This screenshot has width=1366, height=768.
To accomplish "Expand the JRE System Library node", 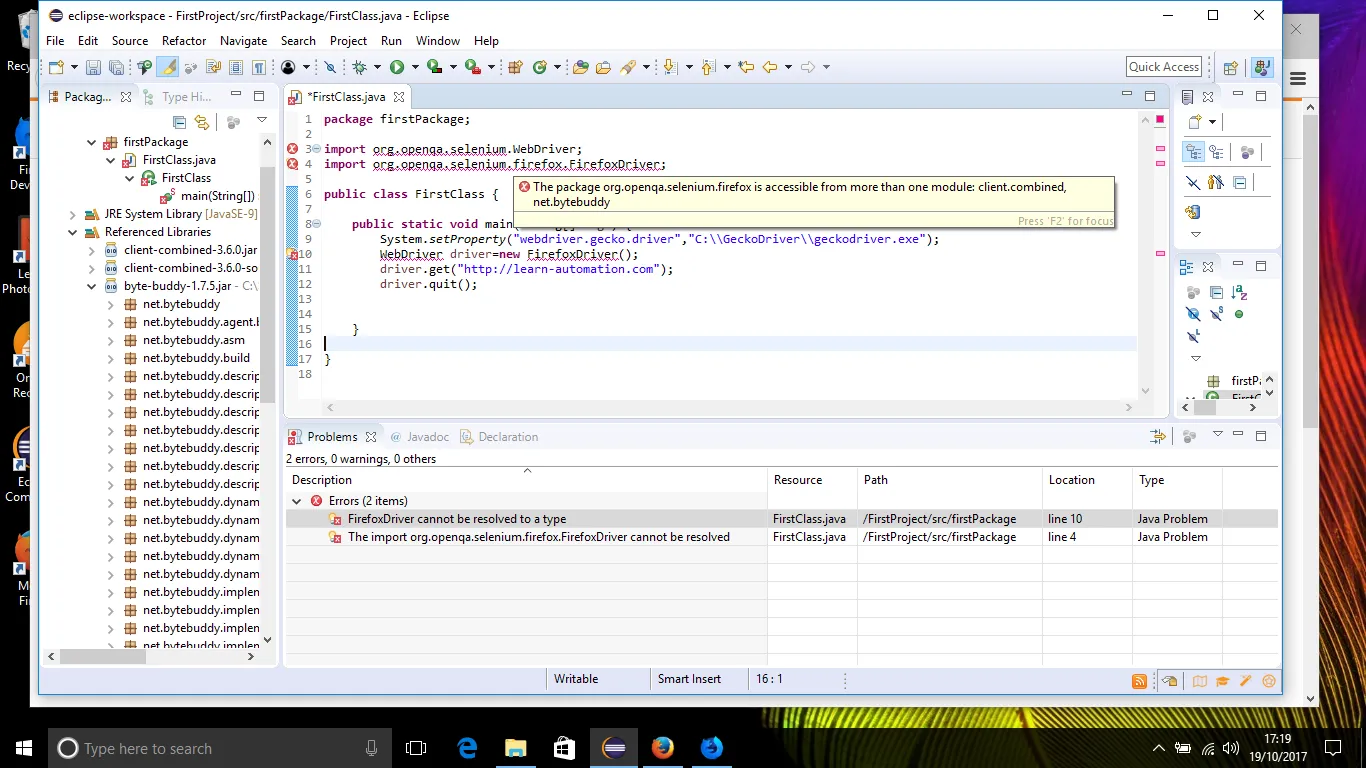I will point(73,214).
